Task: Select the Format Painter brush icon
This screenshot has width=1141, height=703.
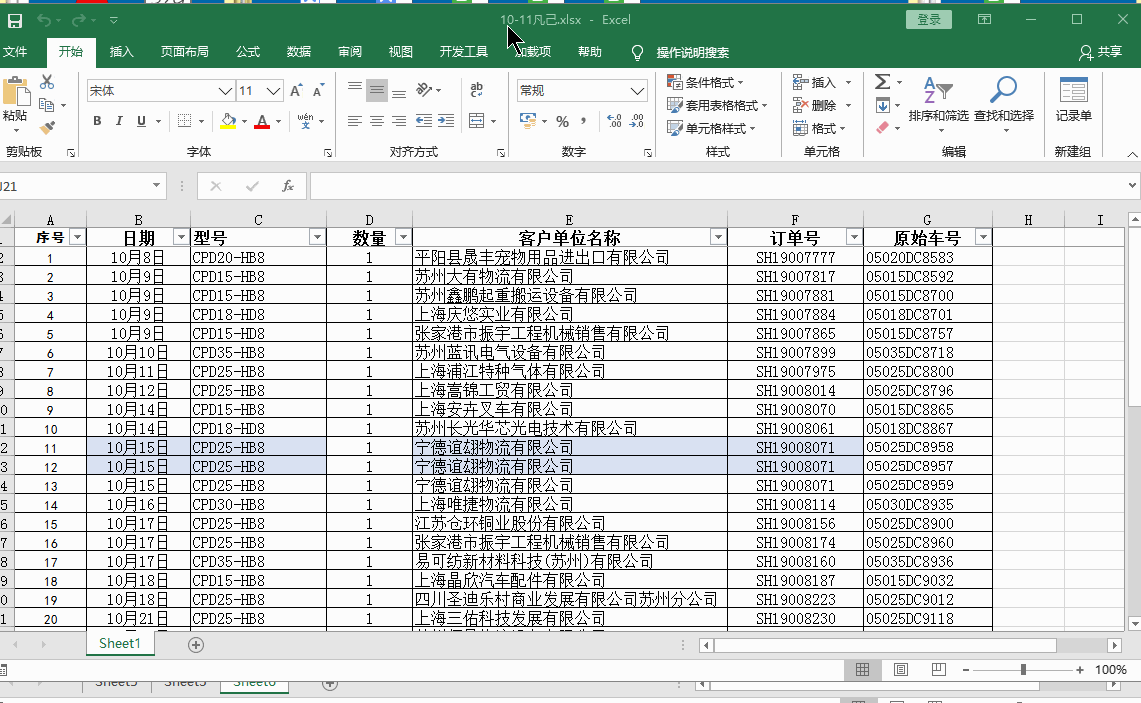Action: pyautogui.click(x=47, y=128)
